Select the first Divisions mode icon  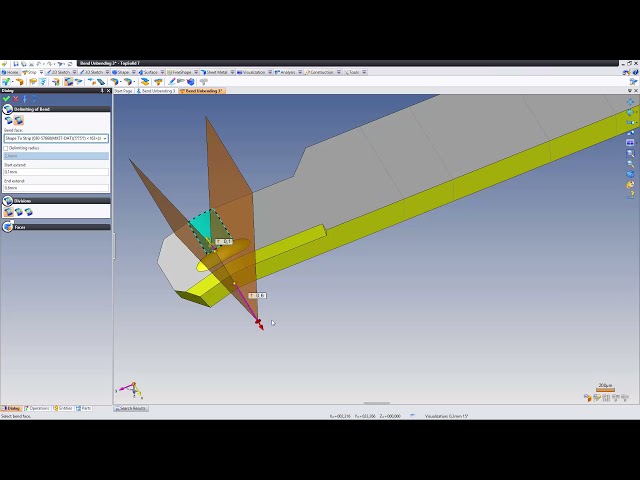point(7,212)
